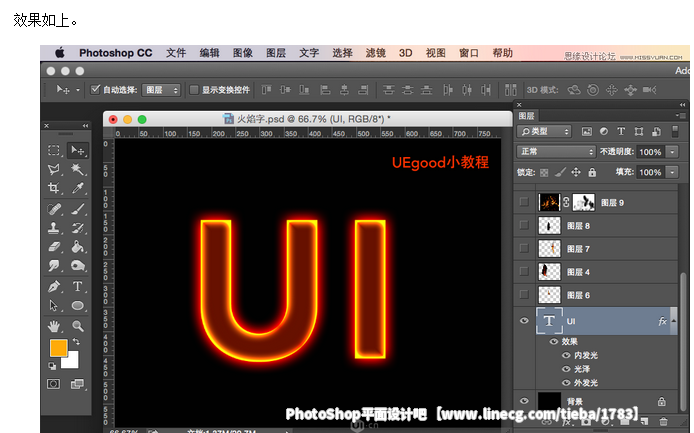The height and width of the screenshot is (433, 694).
Task: Select the Smudge tool
Action: pos(54,266)
